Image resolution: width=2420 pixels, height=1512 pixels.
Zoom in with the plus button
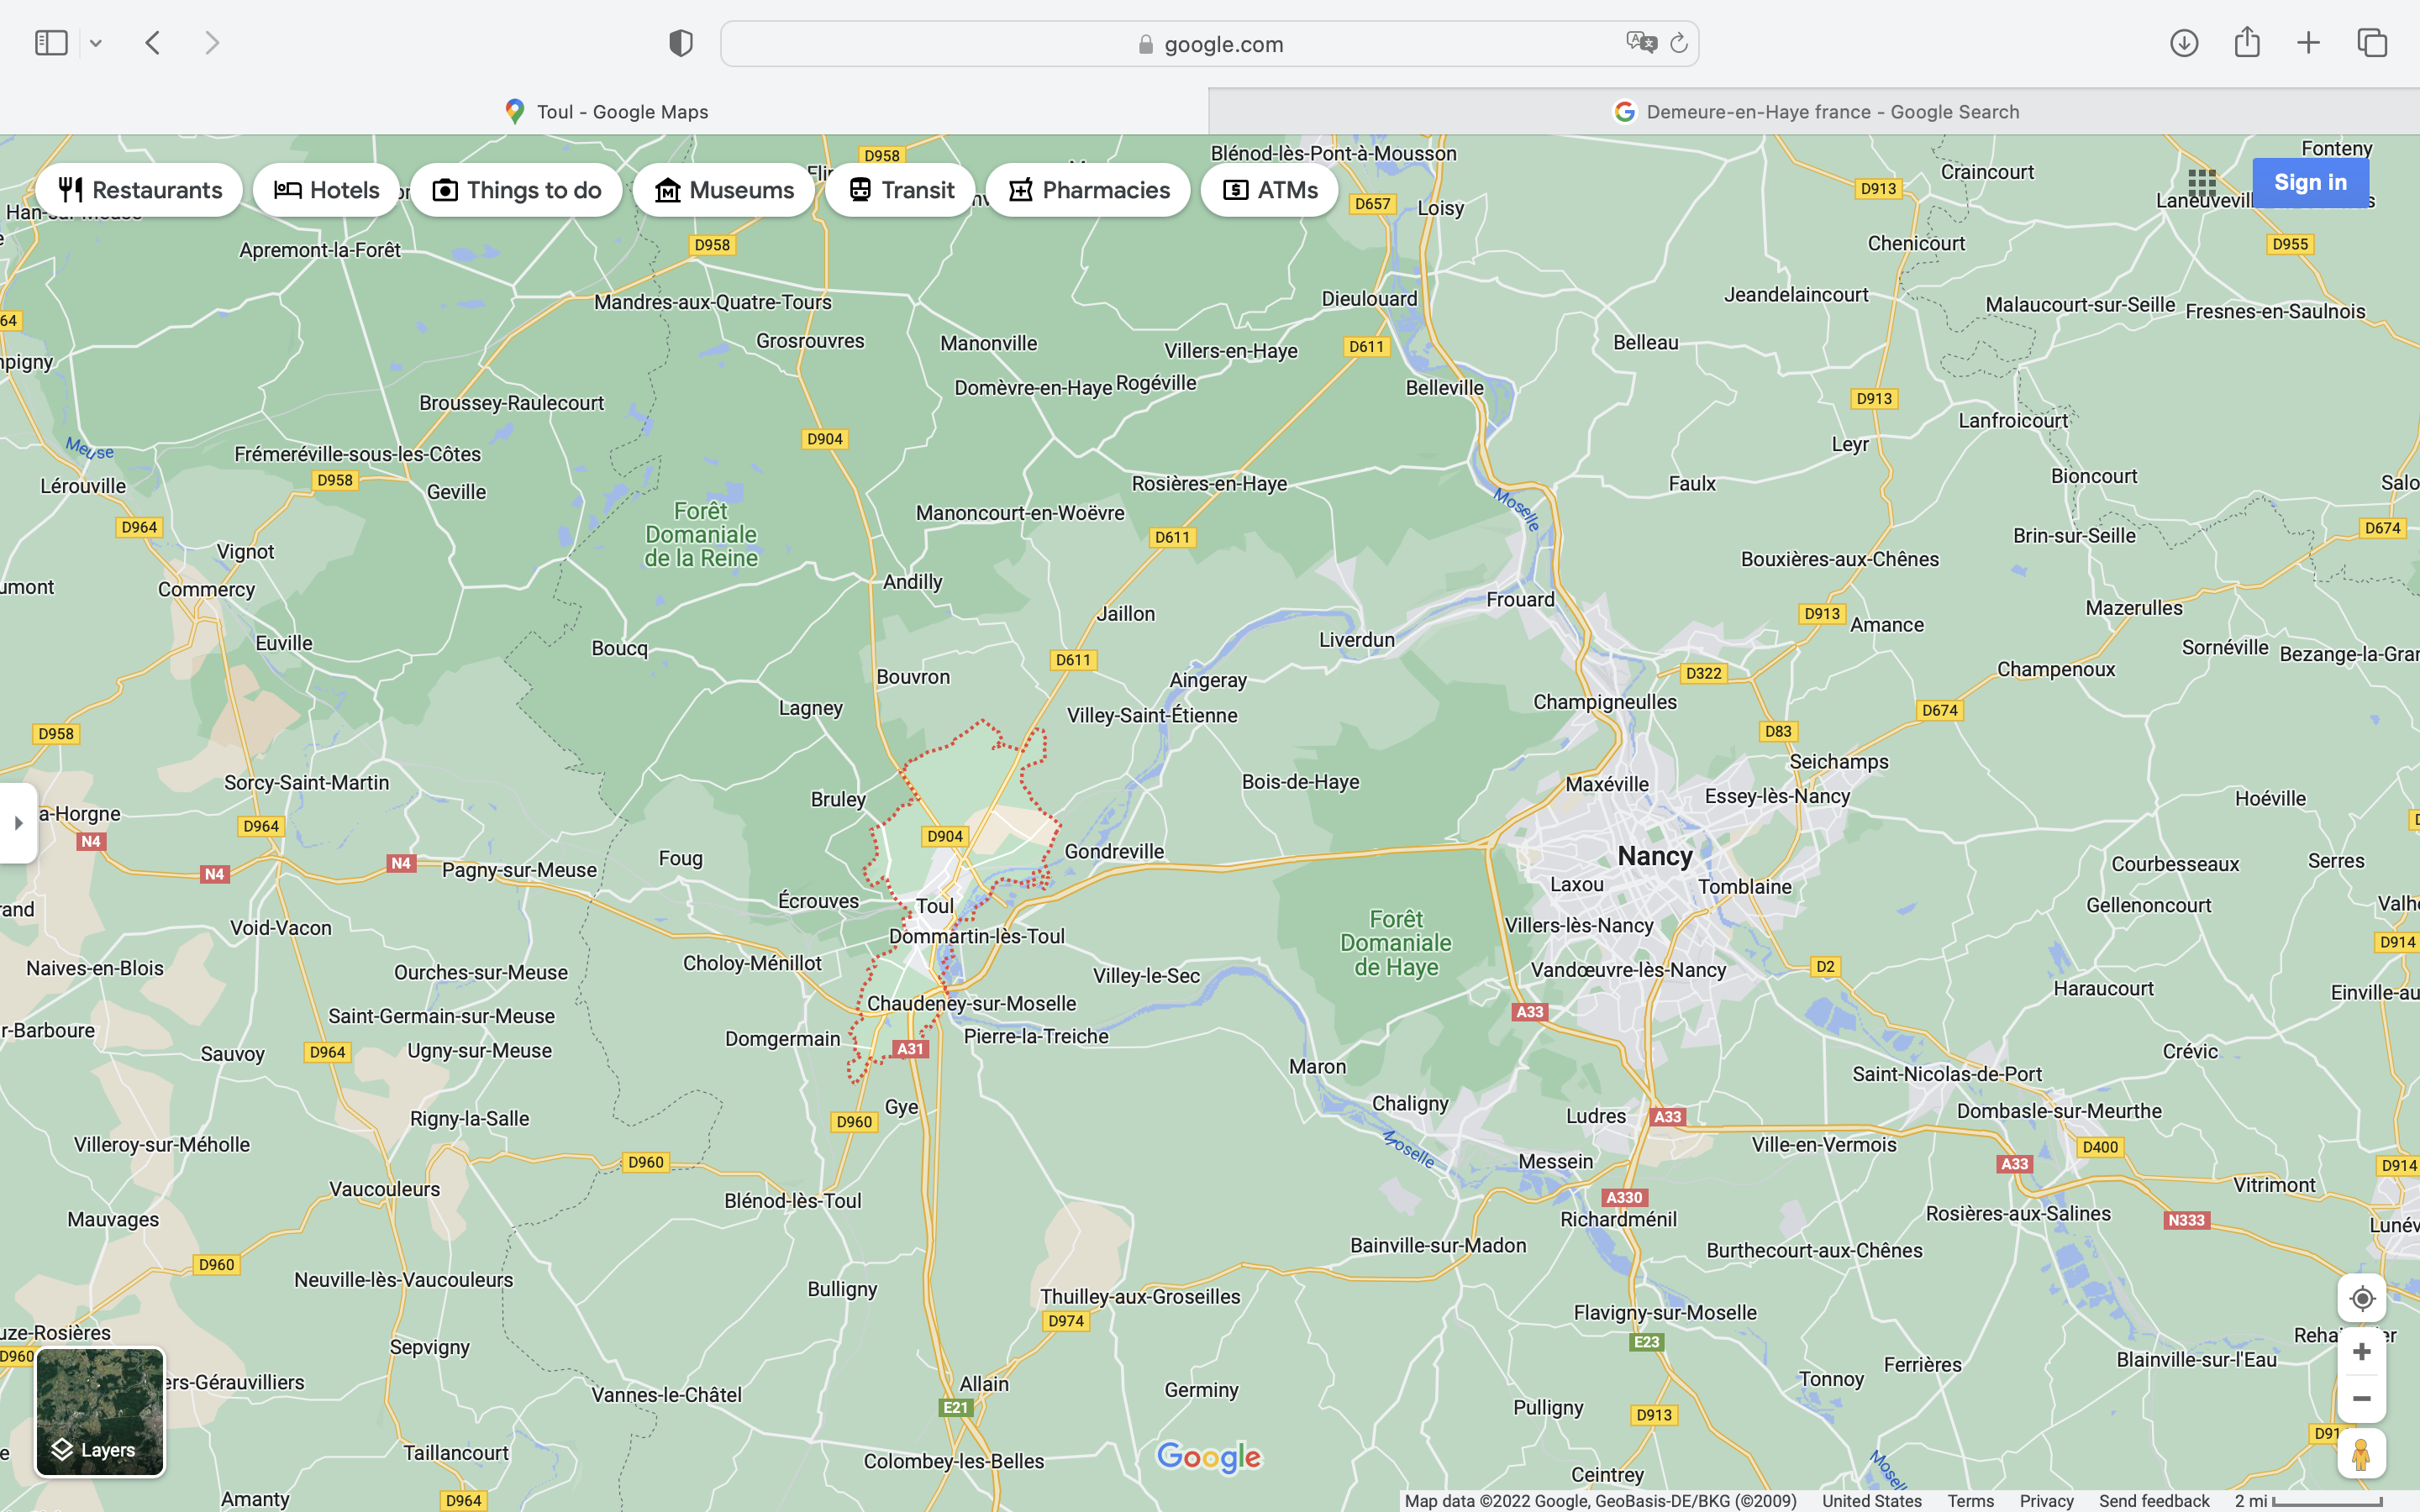pos(2361,1352)
